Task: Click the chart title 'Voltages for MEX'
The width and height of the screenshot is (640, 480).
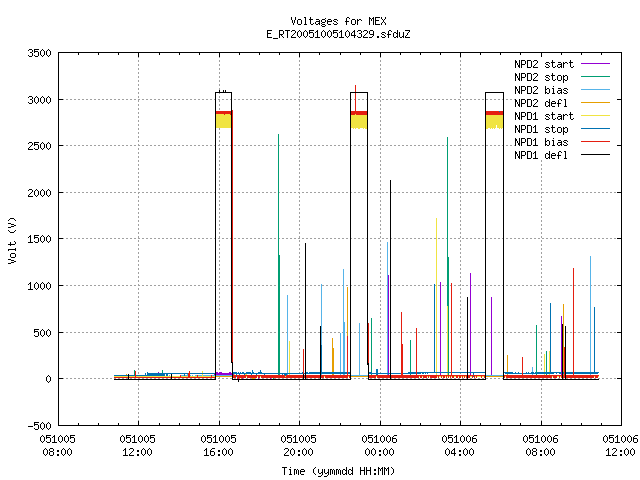Action: [338, 21]
